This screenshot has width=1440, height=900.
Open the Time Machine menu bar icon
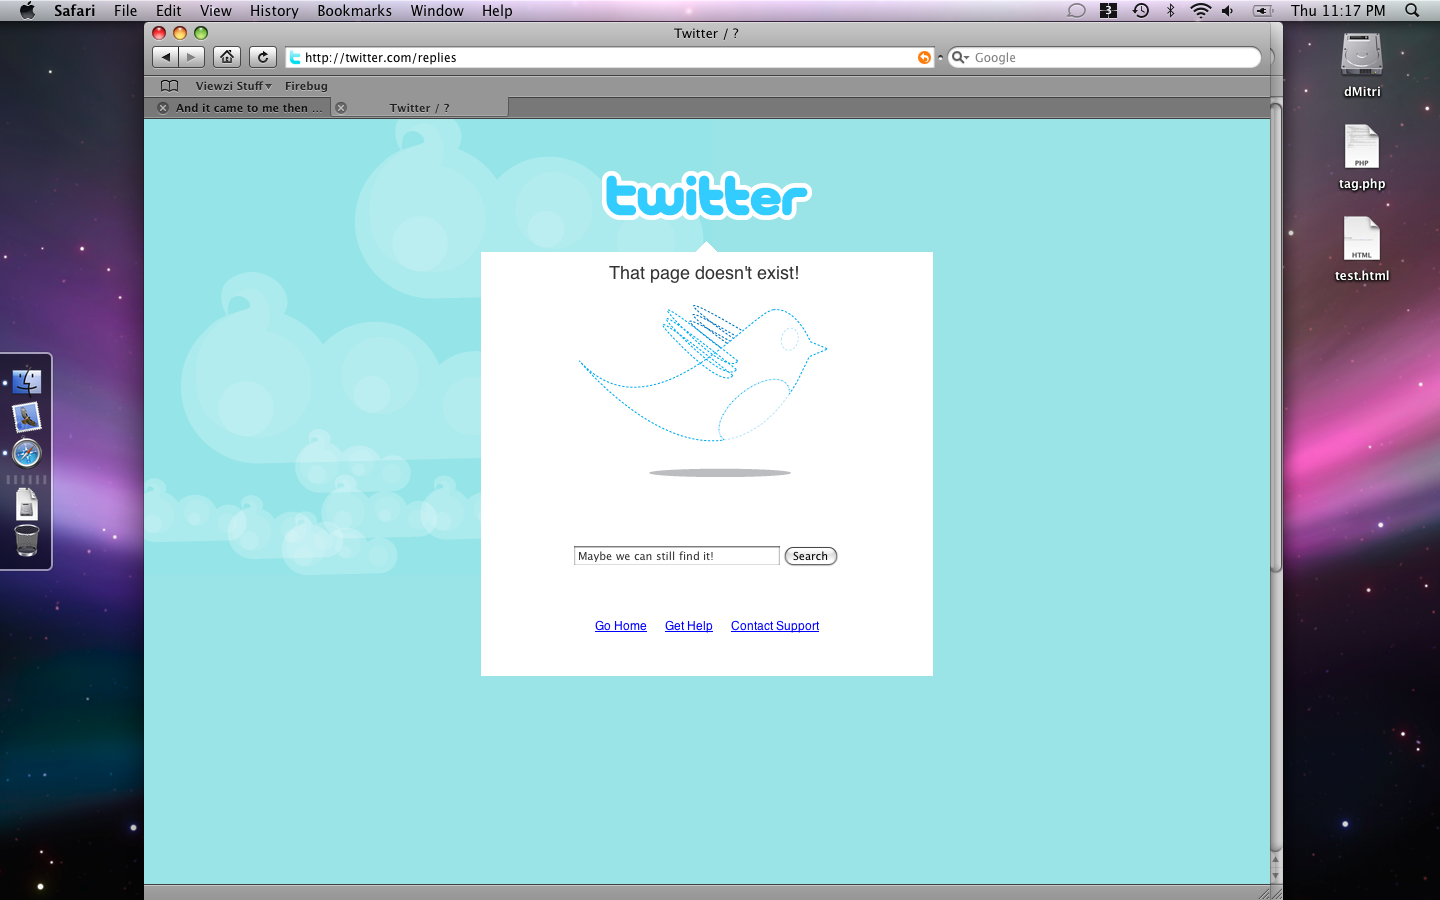1140,10
